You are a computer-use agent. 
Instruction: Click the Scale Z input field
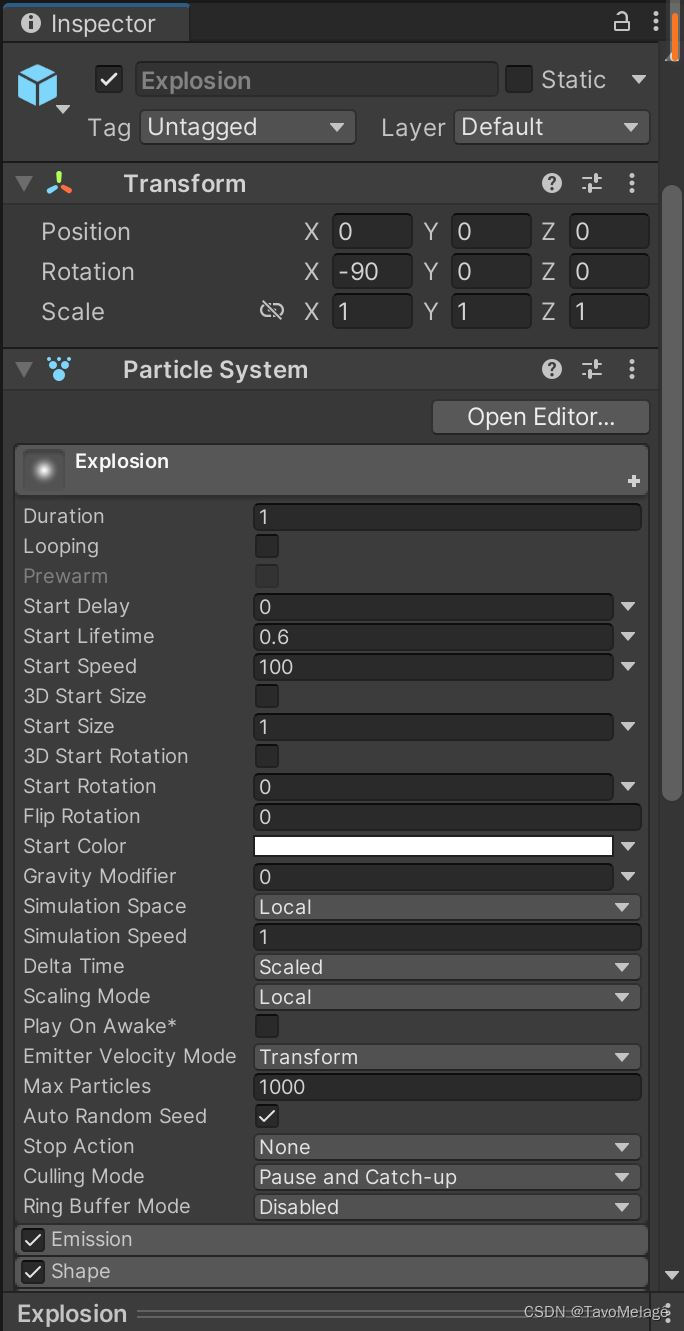[609, 311]
